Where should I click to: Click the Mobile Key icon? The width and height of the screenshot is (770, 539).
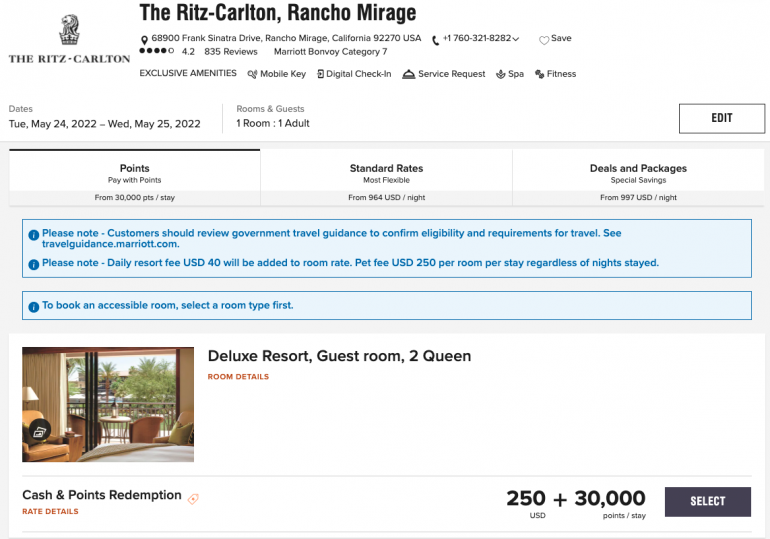(252, 74)
